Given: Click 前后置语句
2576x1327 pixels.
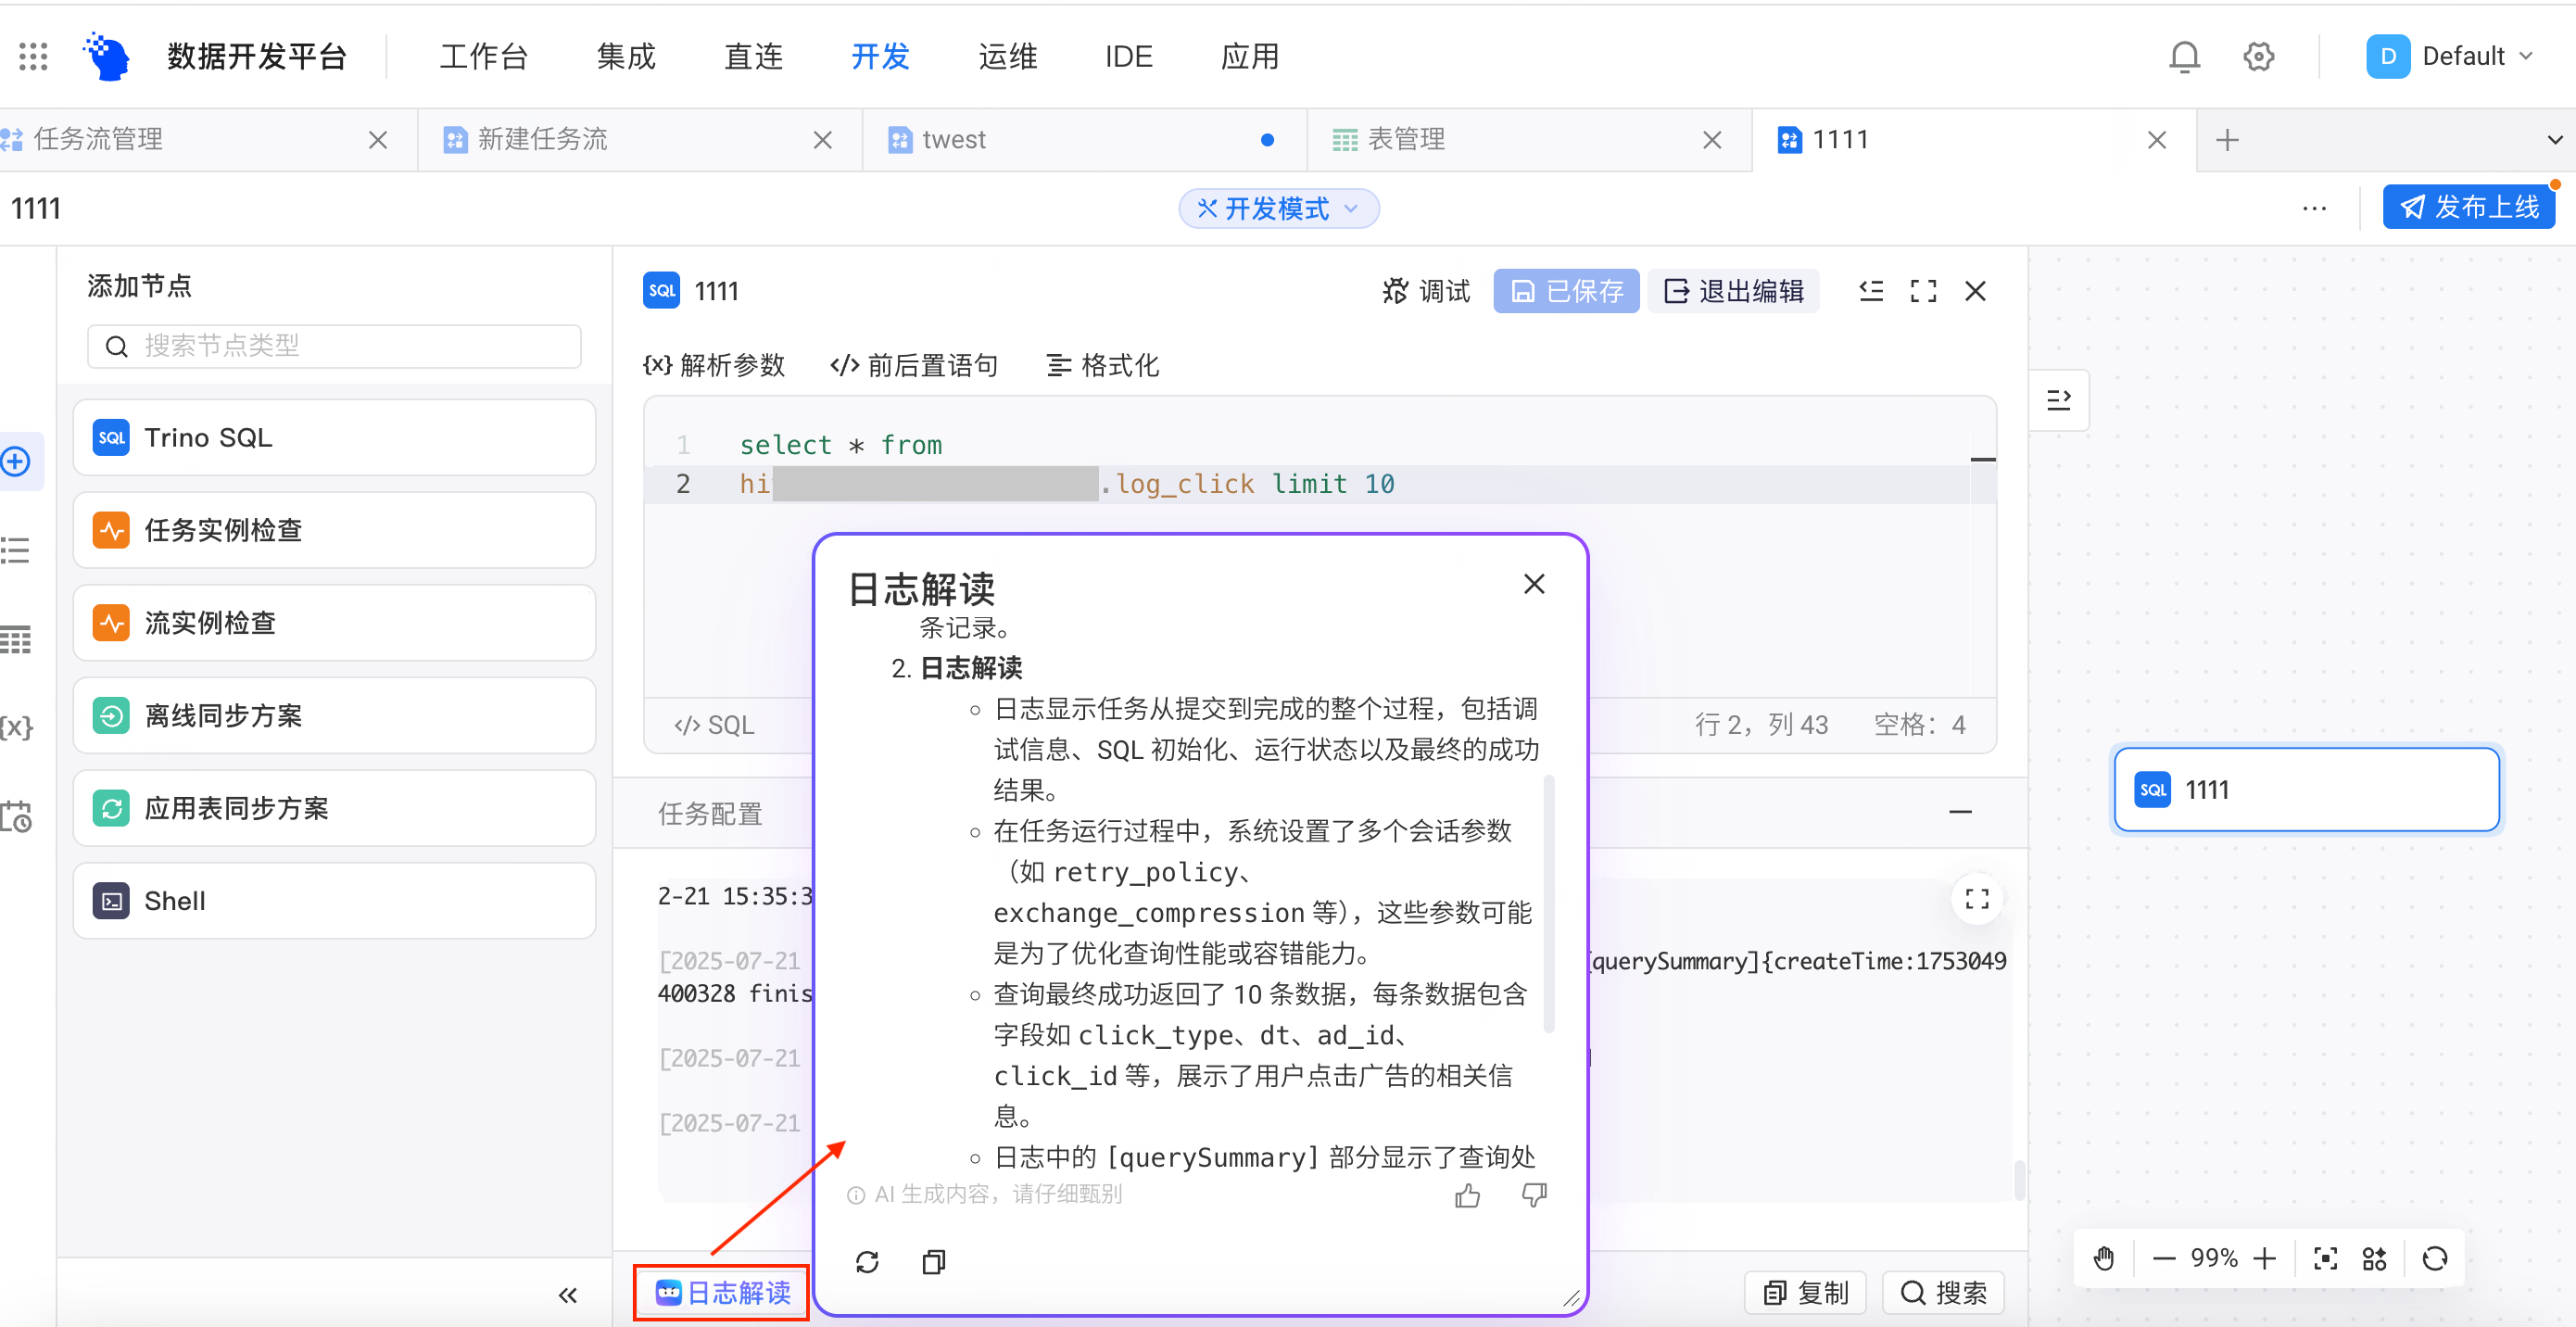Looking at the screenshot, I should pos(914,366).
